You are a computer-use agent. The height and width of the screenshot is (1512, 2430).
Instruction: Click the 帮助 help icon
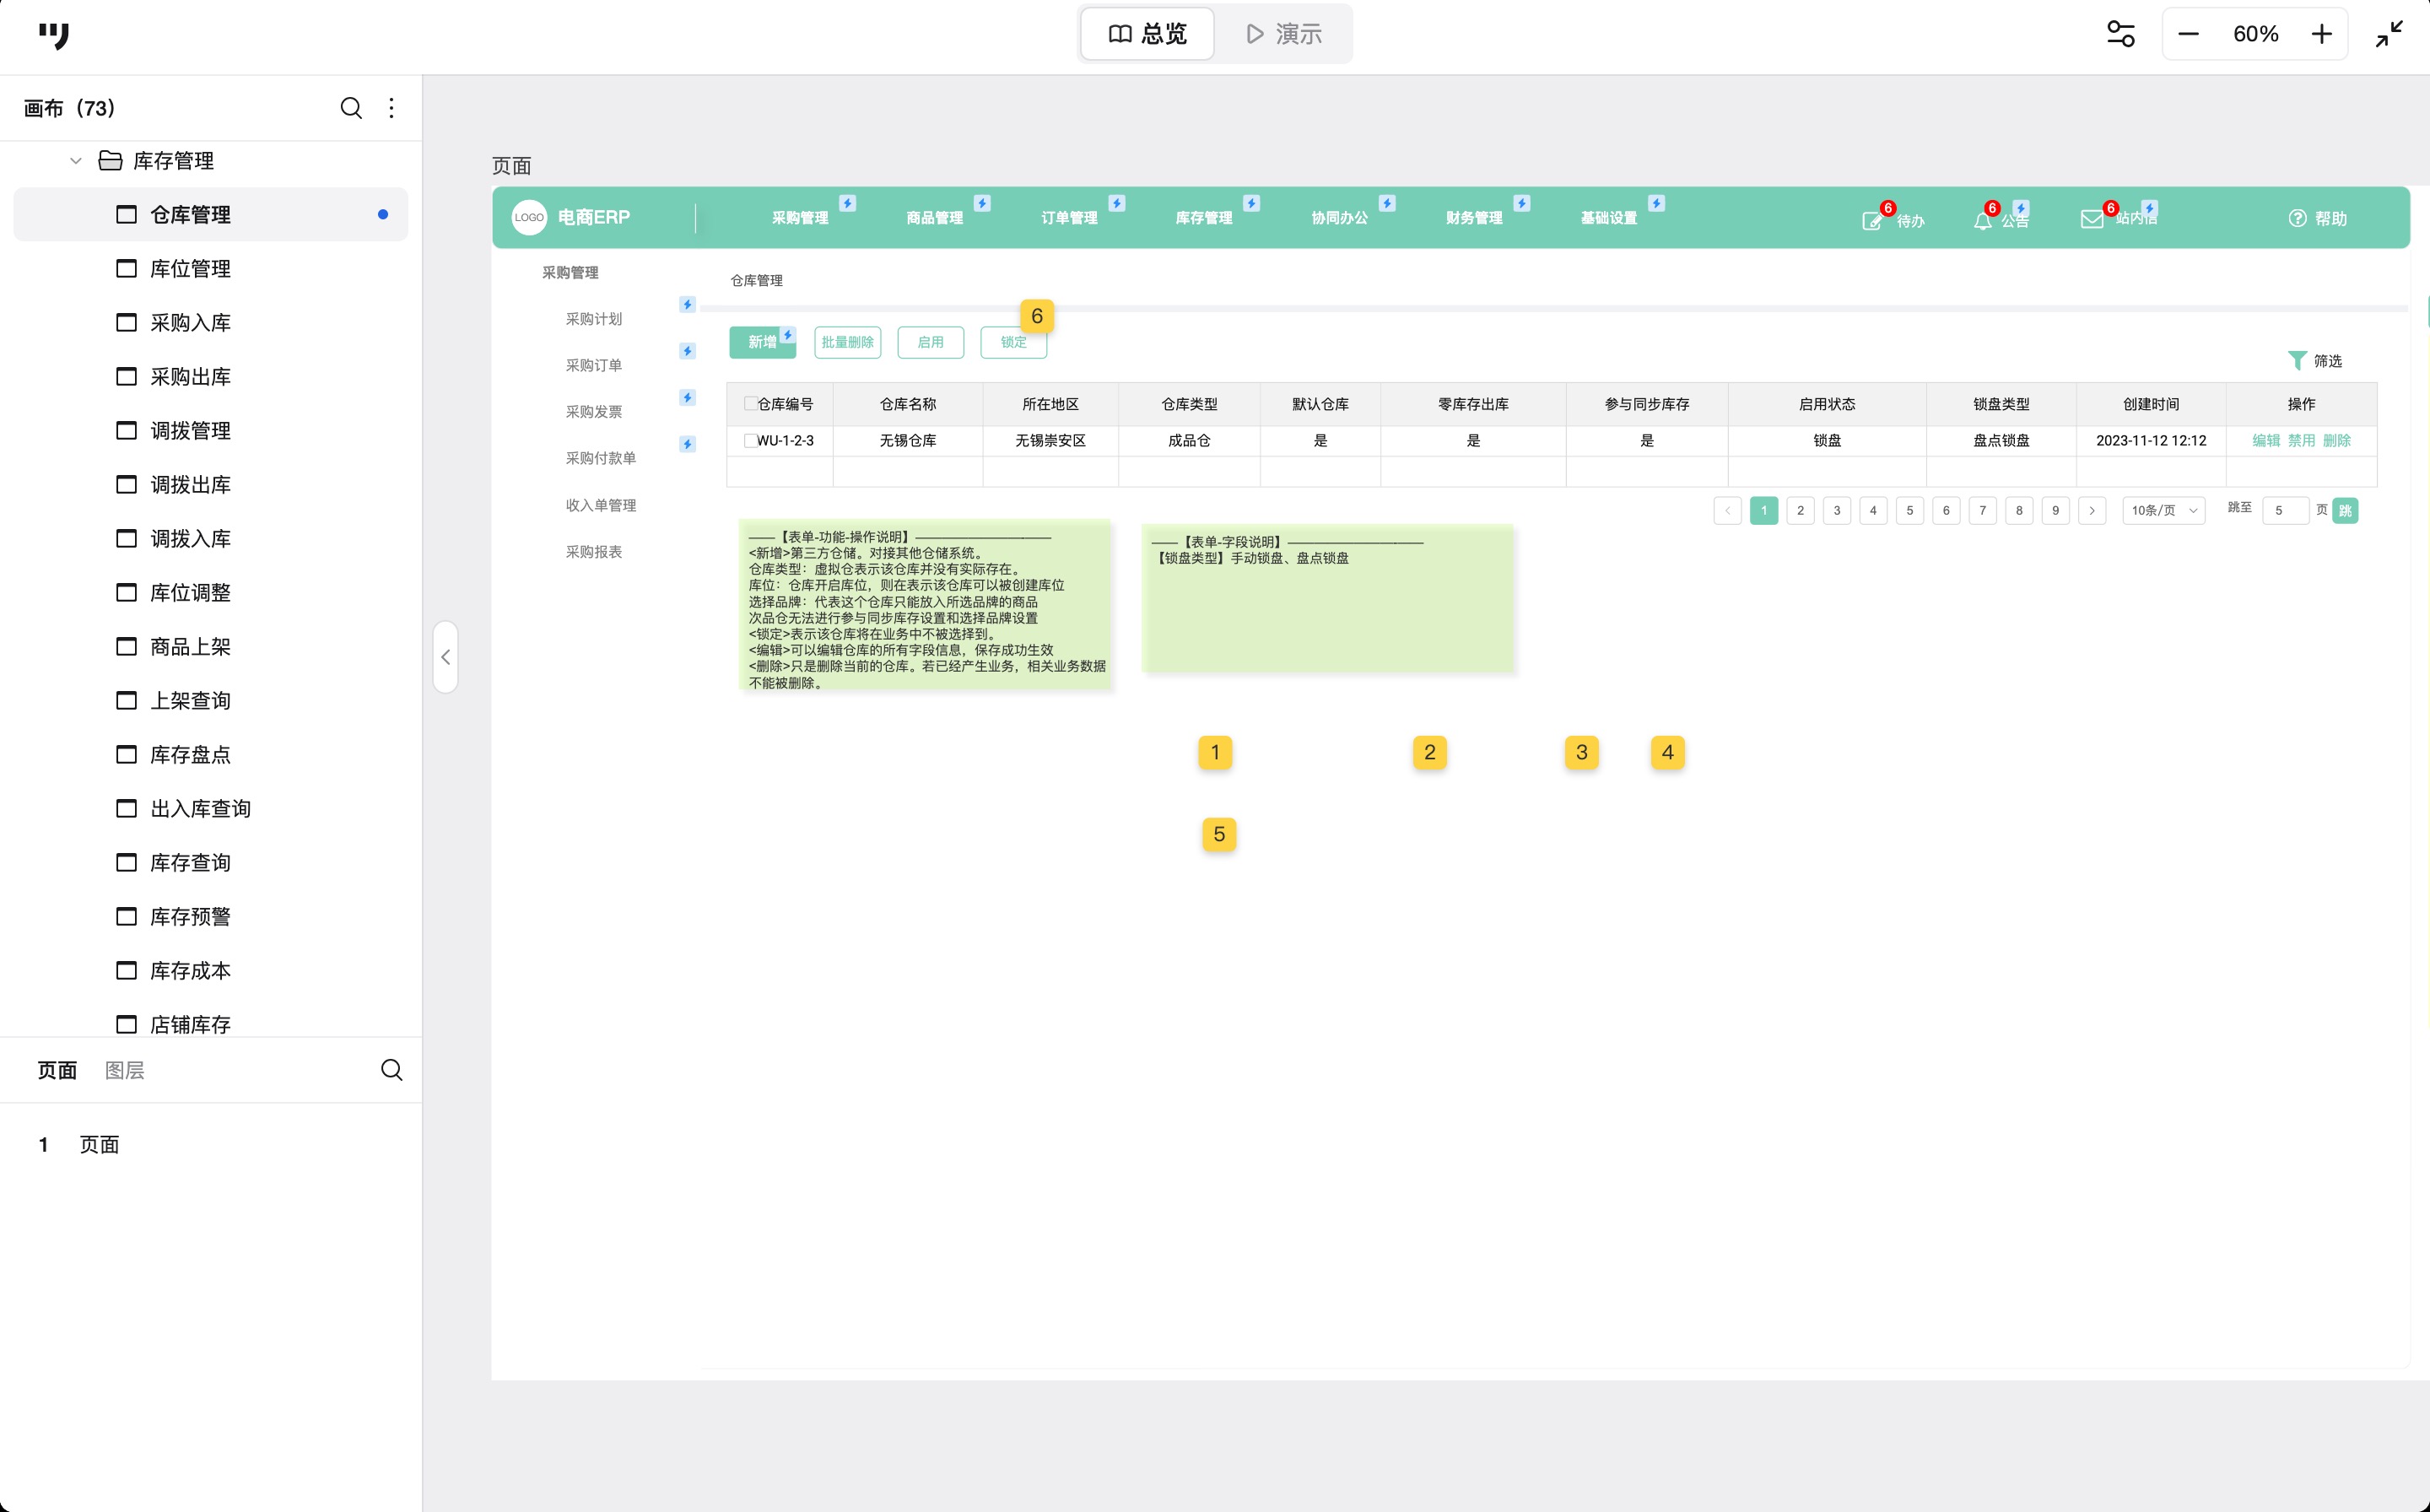[x=2297, y=218]
